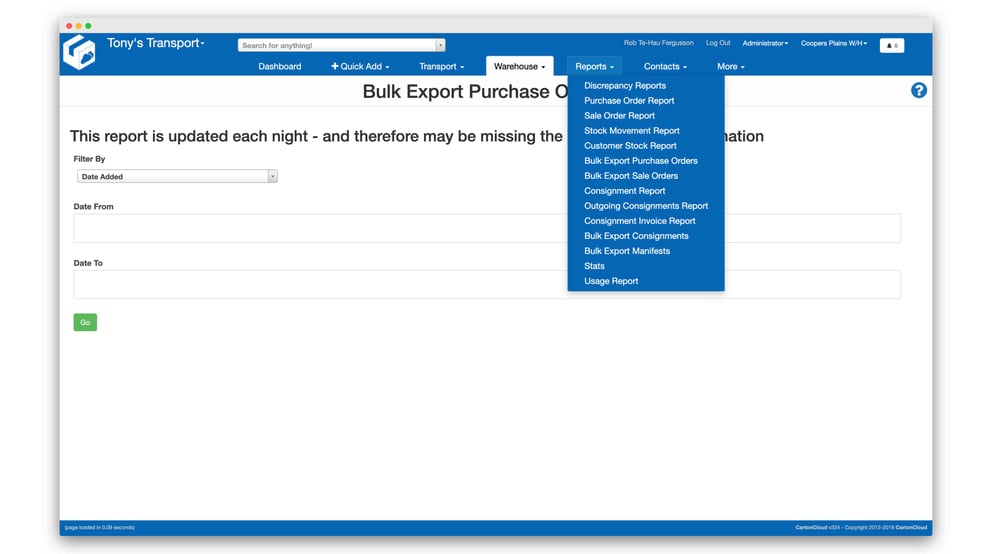
Task: Choose Bulk Export Purchase Orders
Action: (641, 161)
